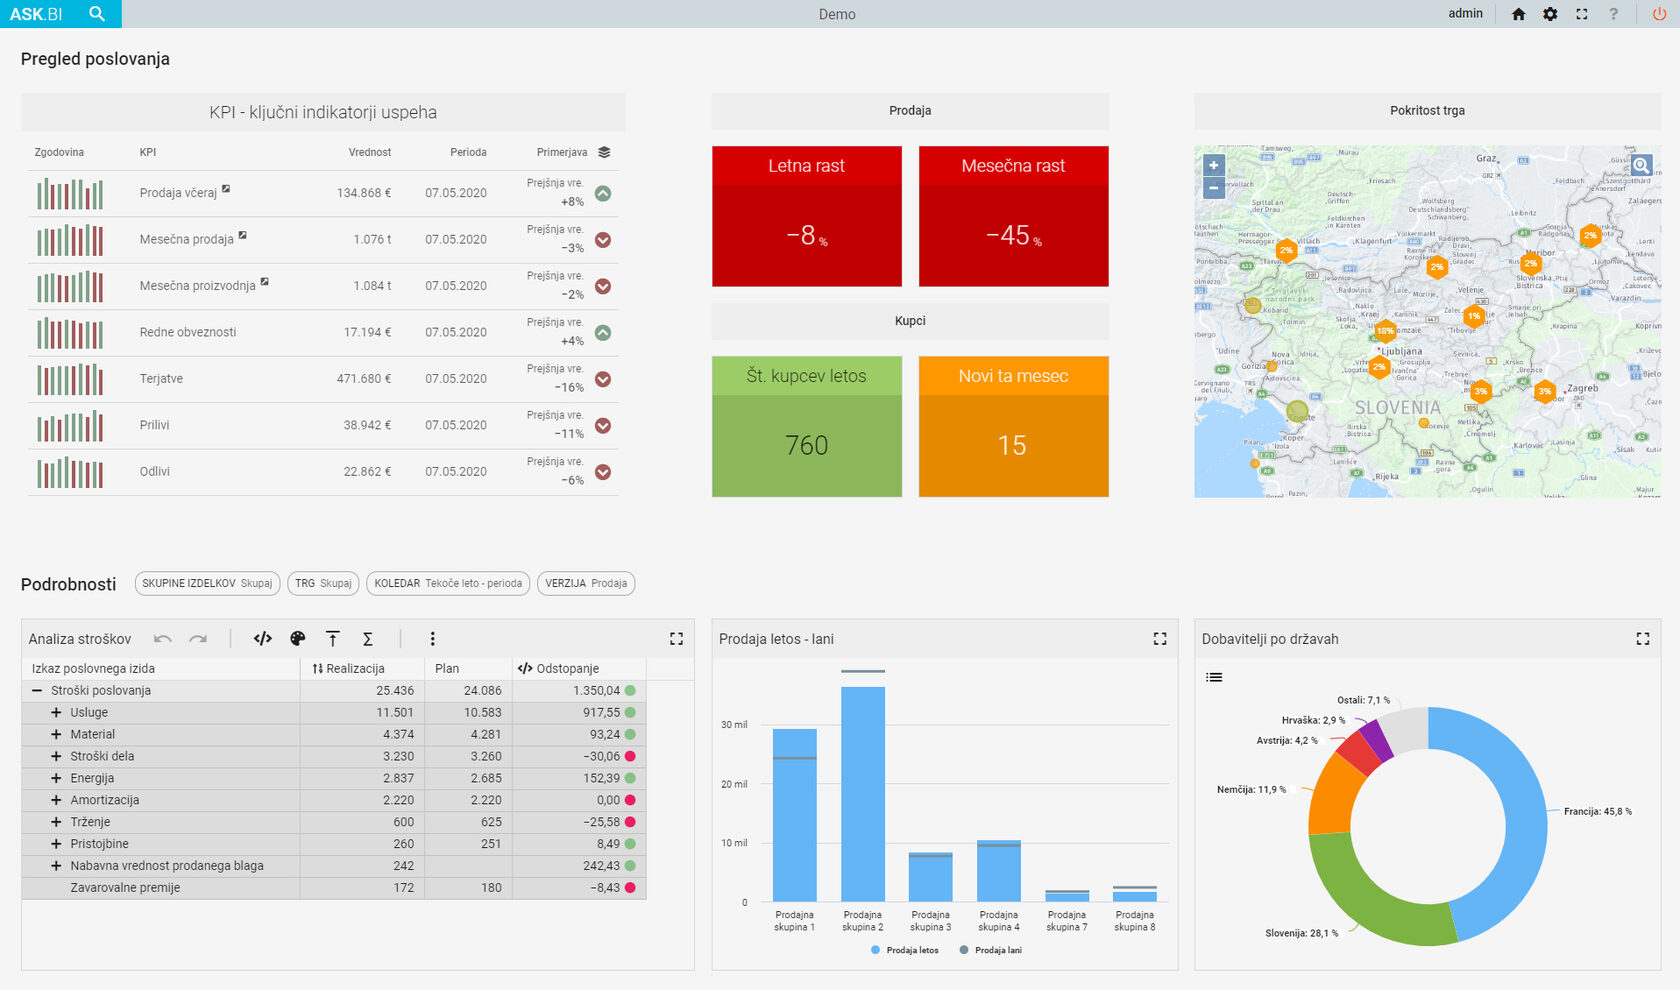Screen dimensions: 1680x990
Task: Open the KOLEDAR Tekoče leto filter chip
Action: pos(448,583)
